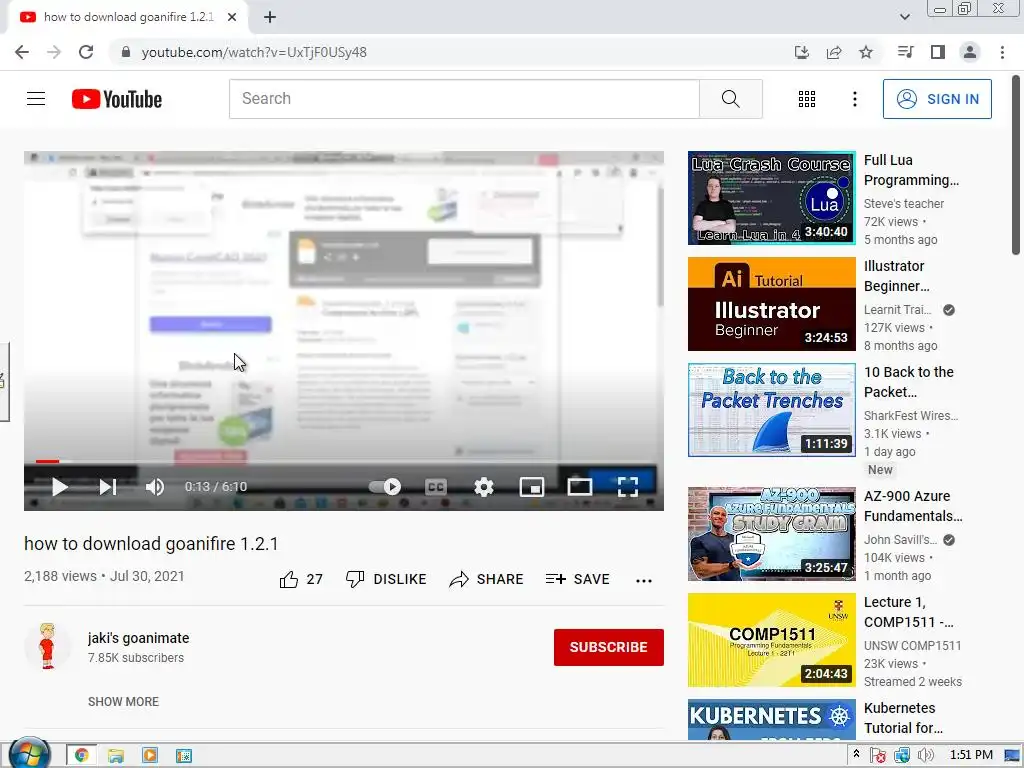
Task: Open the YouTube apps grid
Action: [807, 99]
